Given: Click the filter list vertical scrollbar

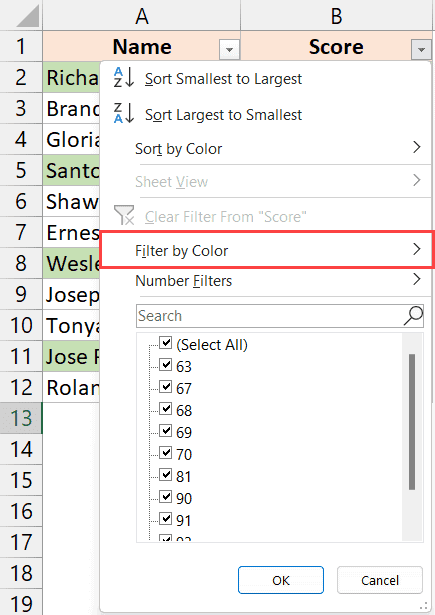Looking at the screenshot, I should (x=412, y=422).
